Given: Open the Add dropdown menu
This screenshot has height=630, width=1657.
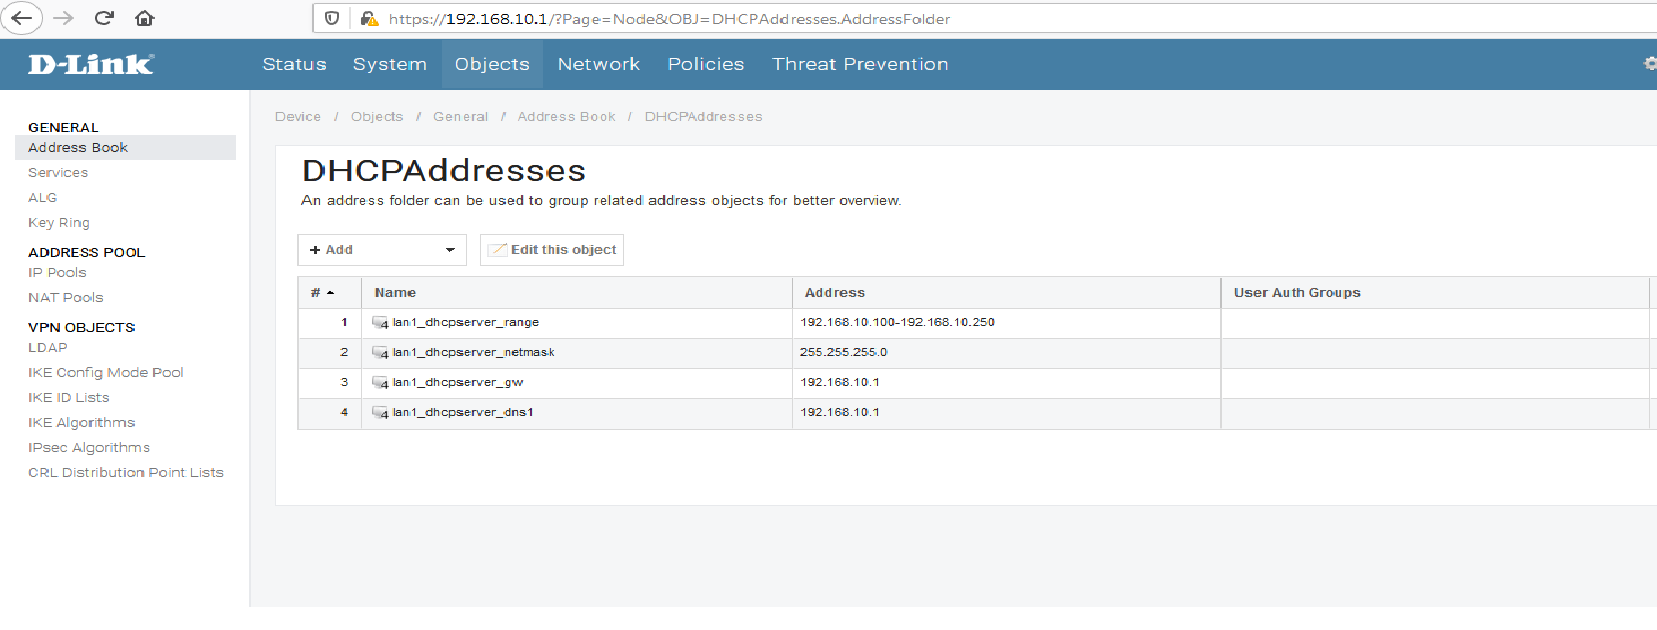Looking at the screenshot, I should point(382,250).
